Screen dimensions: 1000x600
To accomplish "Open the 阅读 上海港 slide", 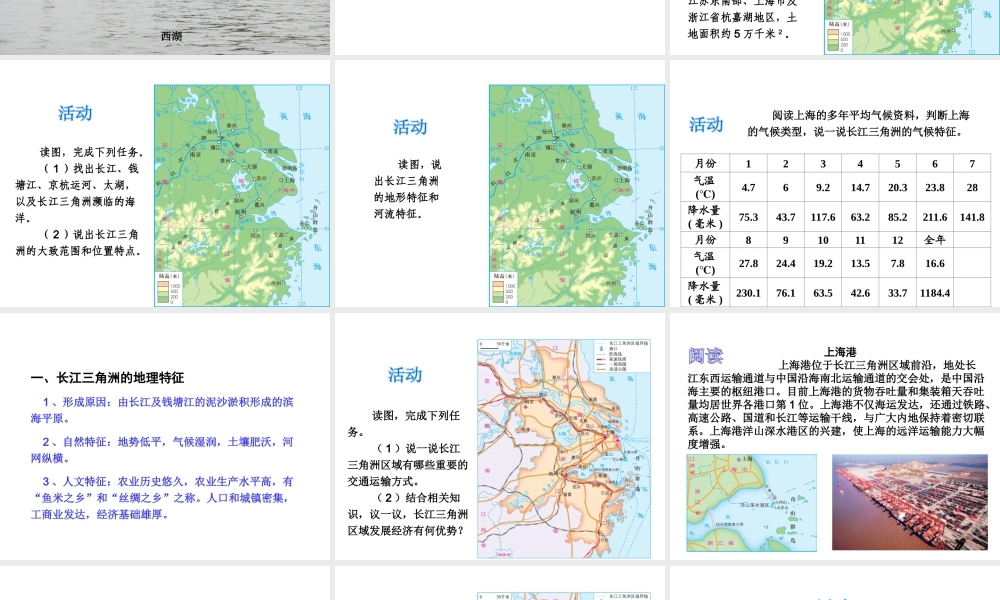I will coord(835,436).
